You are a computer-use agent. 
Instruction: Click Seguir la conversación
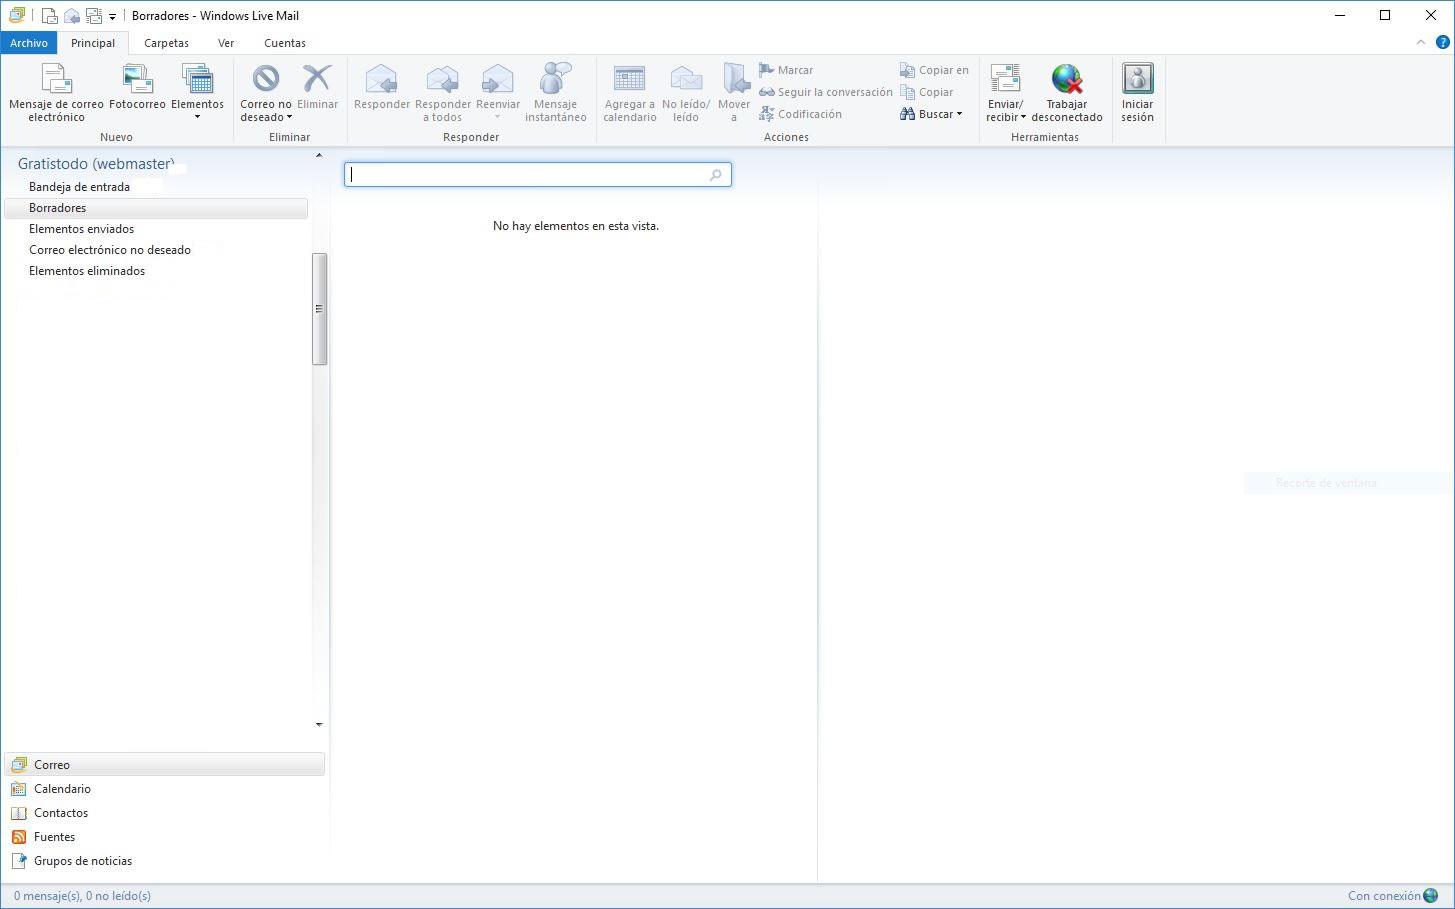point(826,92)
